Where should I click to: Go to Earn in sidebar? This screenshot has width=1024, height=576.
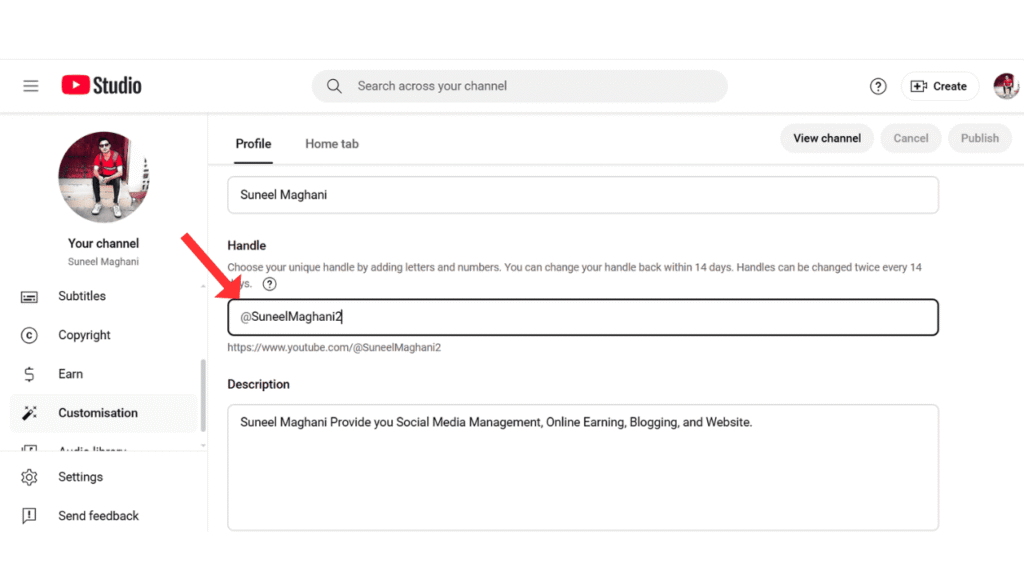click(x=70, y=374)
